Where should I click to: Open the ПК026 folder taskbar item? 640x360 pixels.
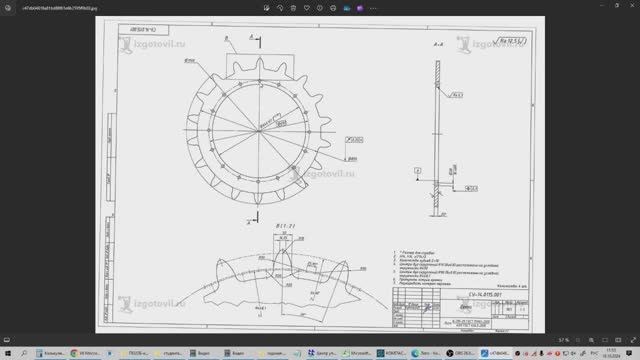click(136, 353)
